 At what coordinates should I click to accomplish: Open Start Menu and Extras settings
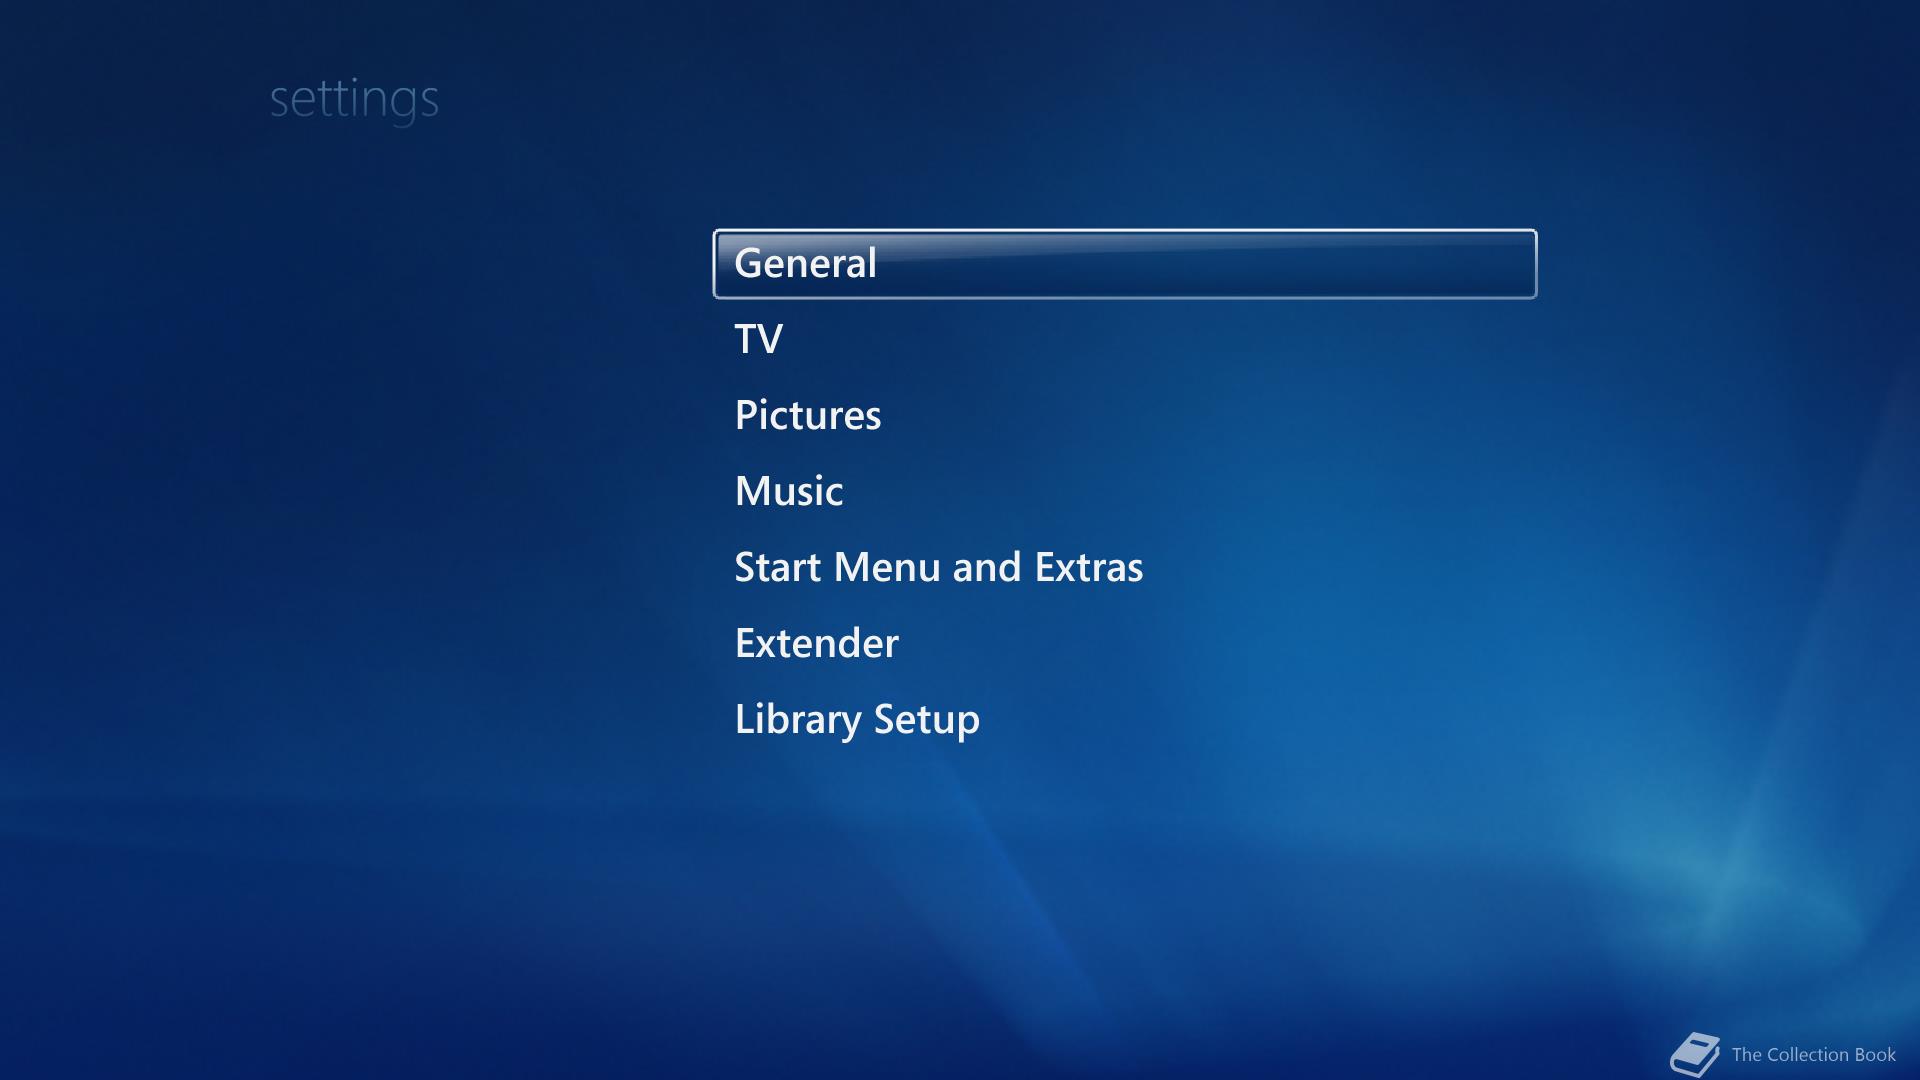tap(938, 567)
